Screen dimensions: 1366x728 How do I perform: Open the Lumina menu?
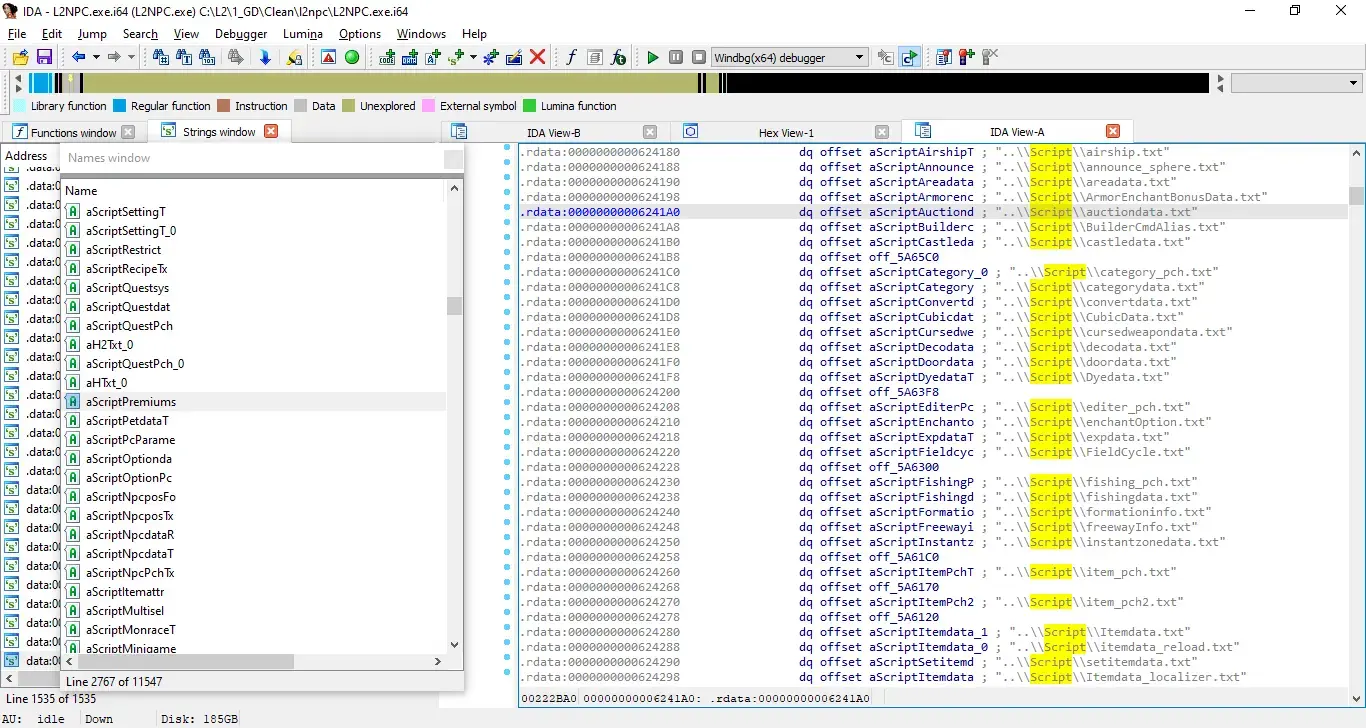(x=303, y=33)
